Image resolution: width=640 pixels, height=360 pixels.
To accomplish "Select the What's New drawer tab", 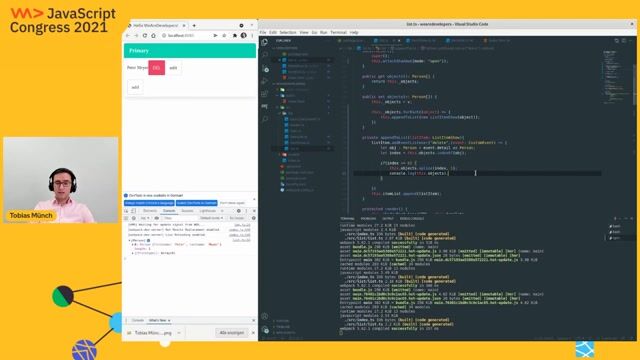I will (x=158, y=320).
